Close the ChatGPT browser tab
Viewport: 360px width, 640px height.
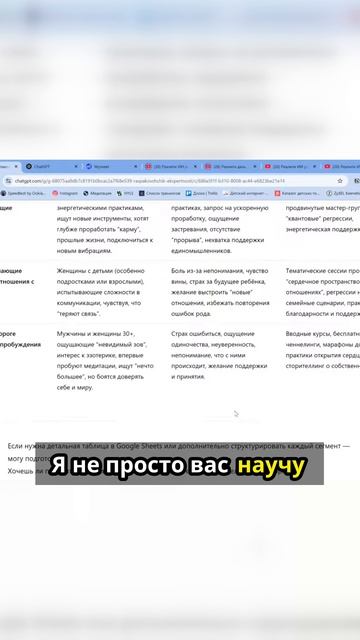[76, 167]
